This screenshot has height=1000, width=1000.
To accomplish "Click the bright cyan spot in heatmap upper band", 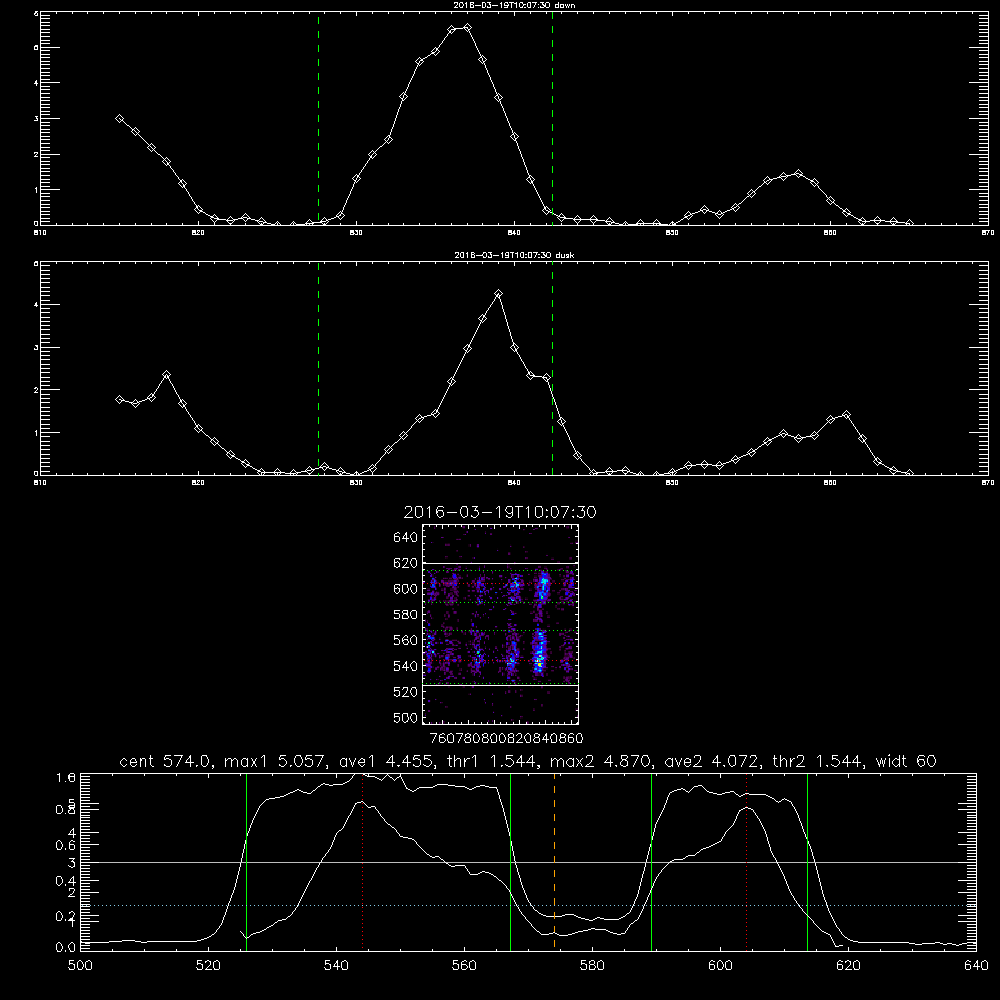I will tap(545, 582).
